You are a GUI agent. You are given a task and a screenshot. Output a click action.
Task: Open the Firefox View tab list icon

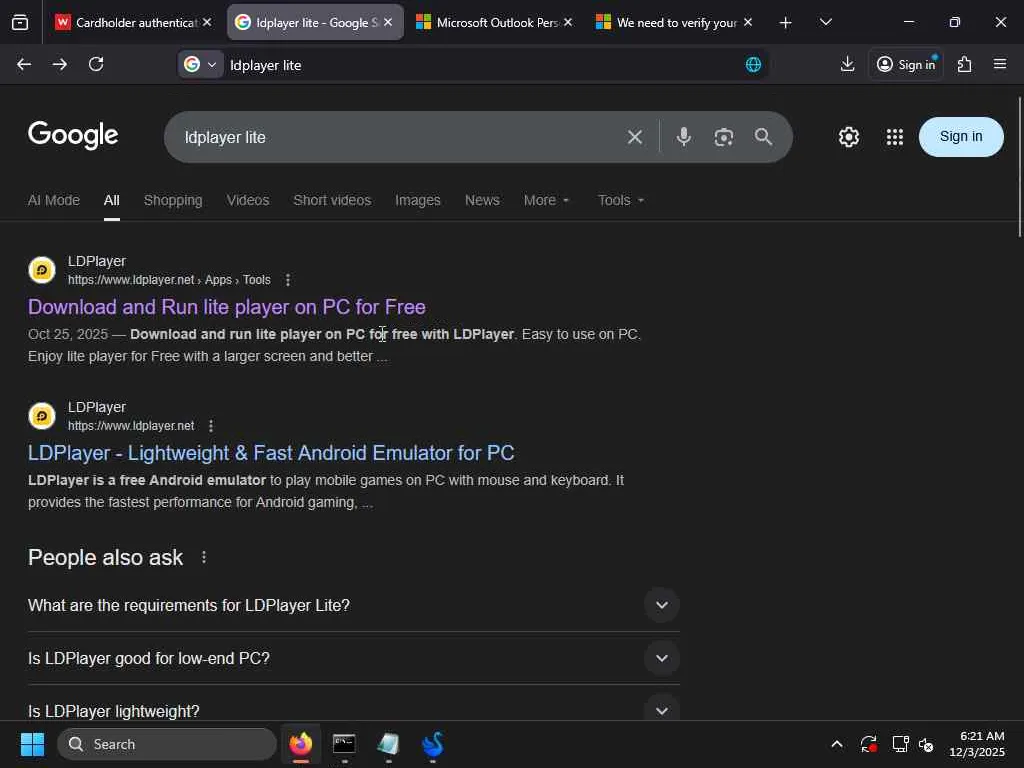[20, 22]
